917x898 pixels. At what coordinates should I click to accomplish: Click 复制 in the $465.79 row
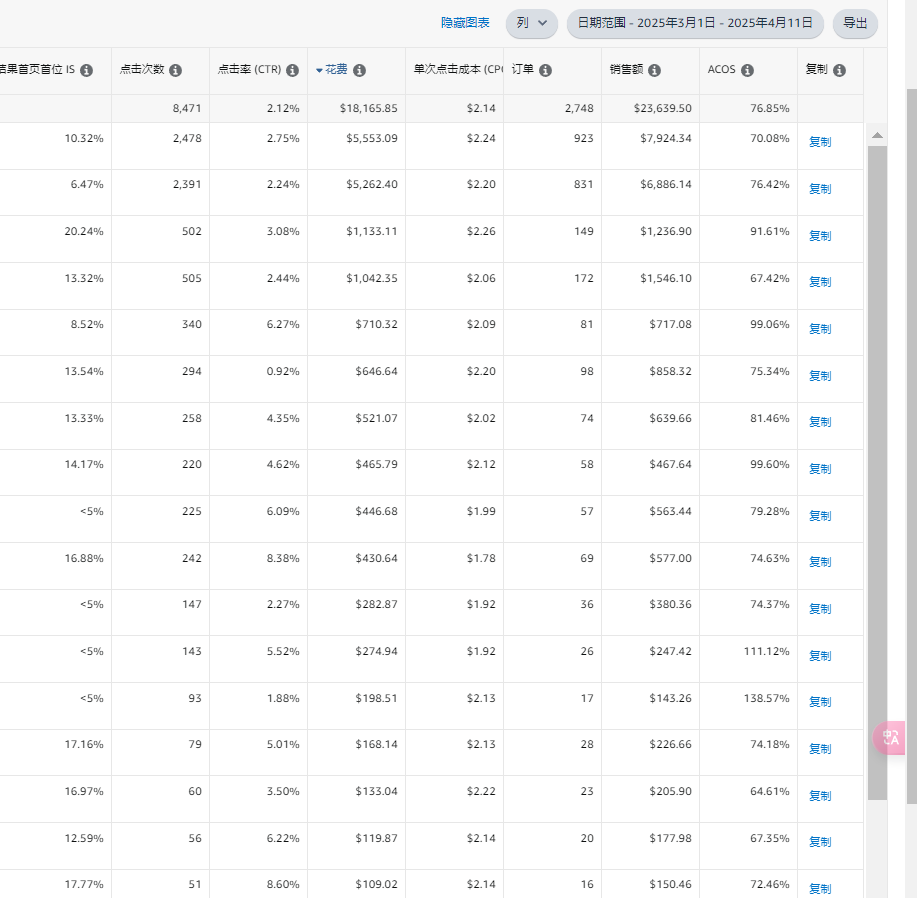tap(820, 469)
